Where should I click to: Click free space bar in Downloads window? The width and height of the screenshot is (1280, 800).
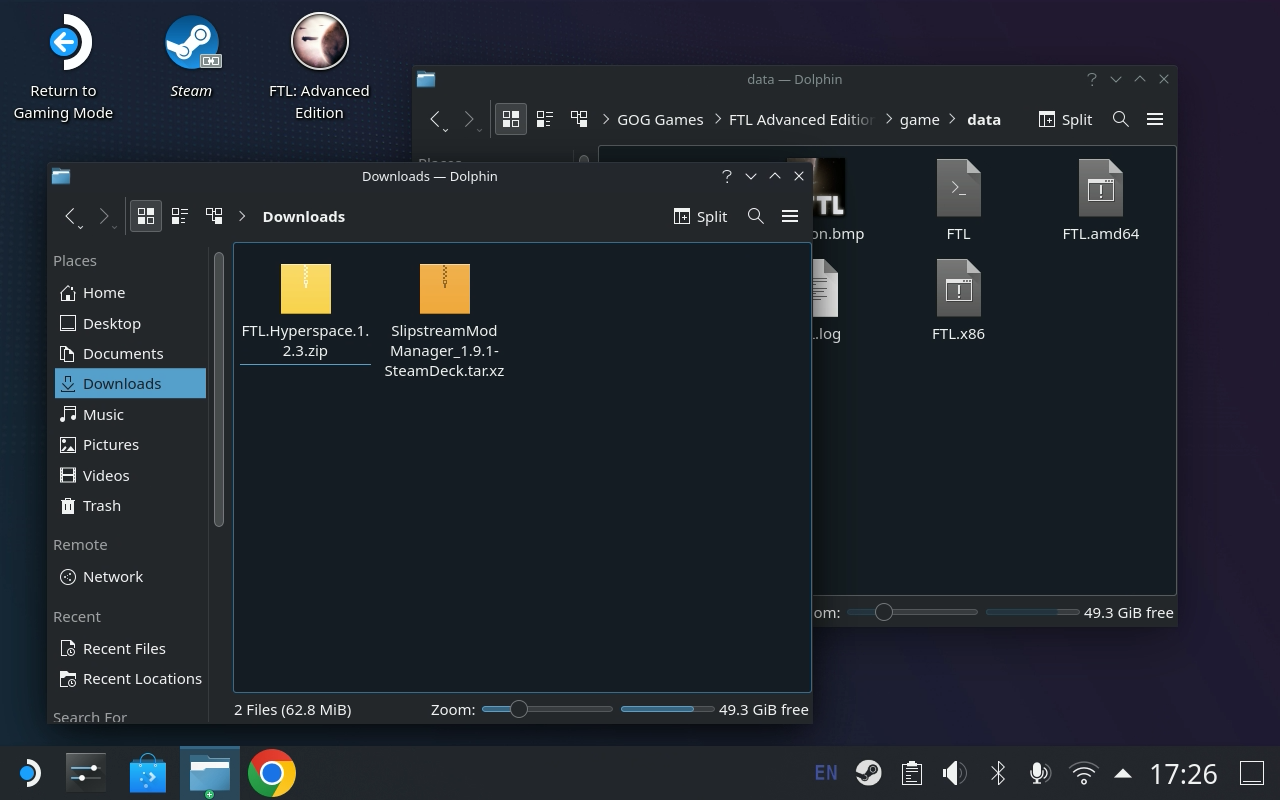pos(667,709)
